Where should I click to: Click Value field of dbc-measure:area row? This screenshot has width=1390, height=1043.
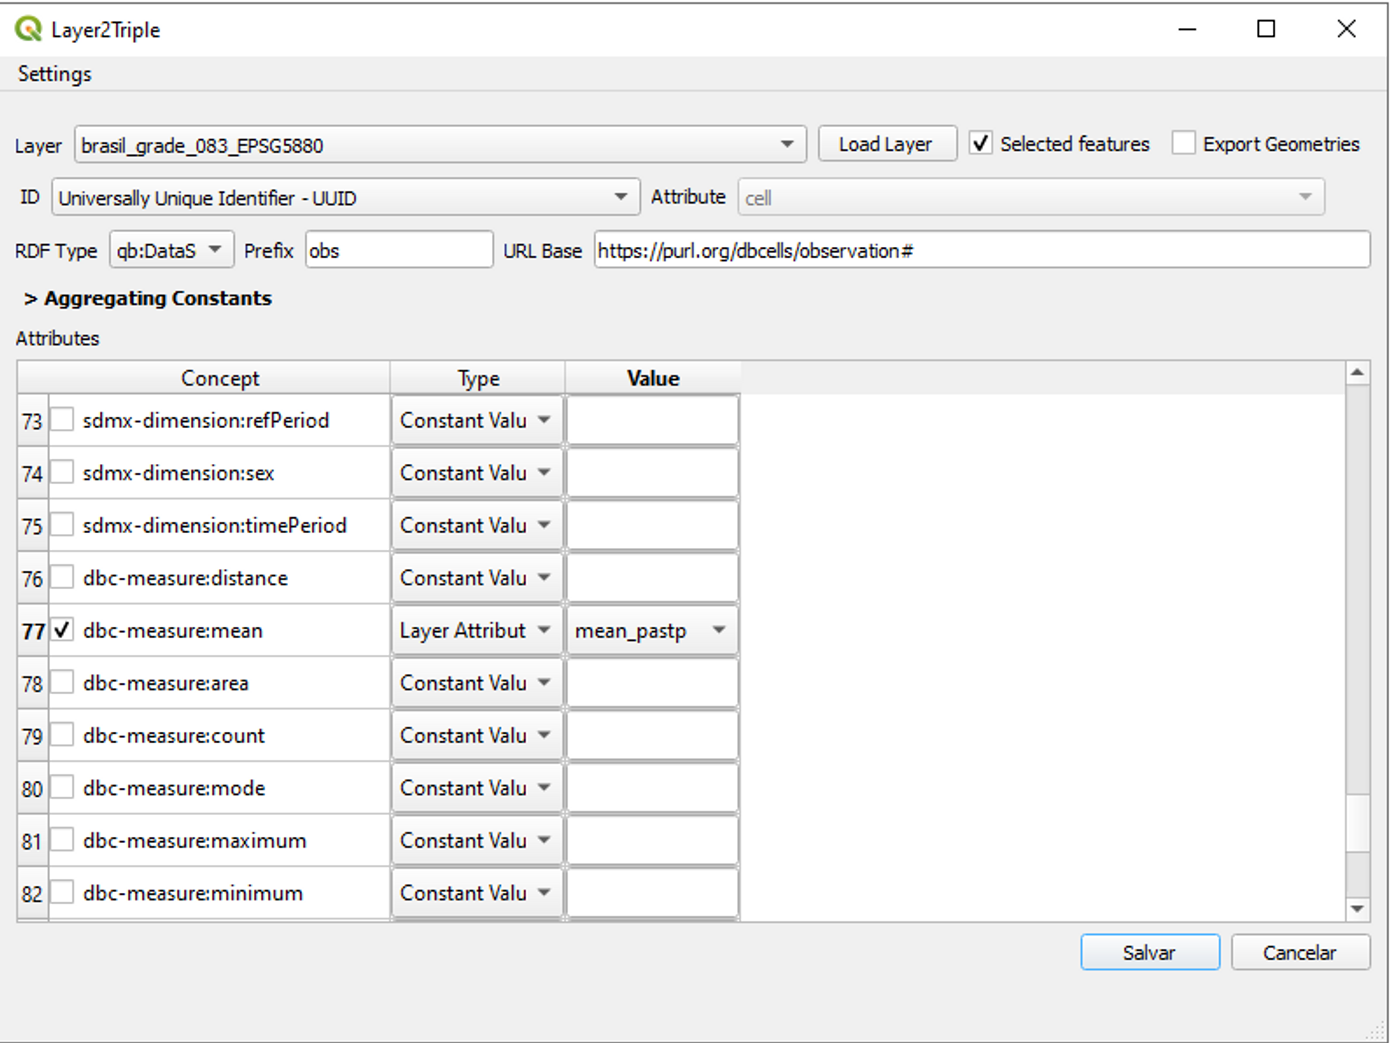point(651,682)
